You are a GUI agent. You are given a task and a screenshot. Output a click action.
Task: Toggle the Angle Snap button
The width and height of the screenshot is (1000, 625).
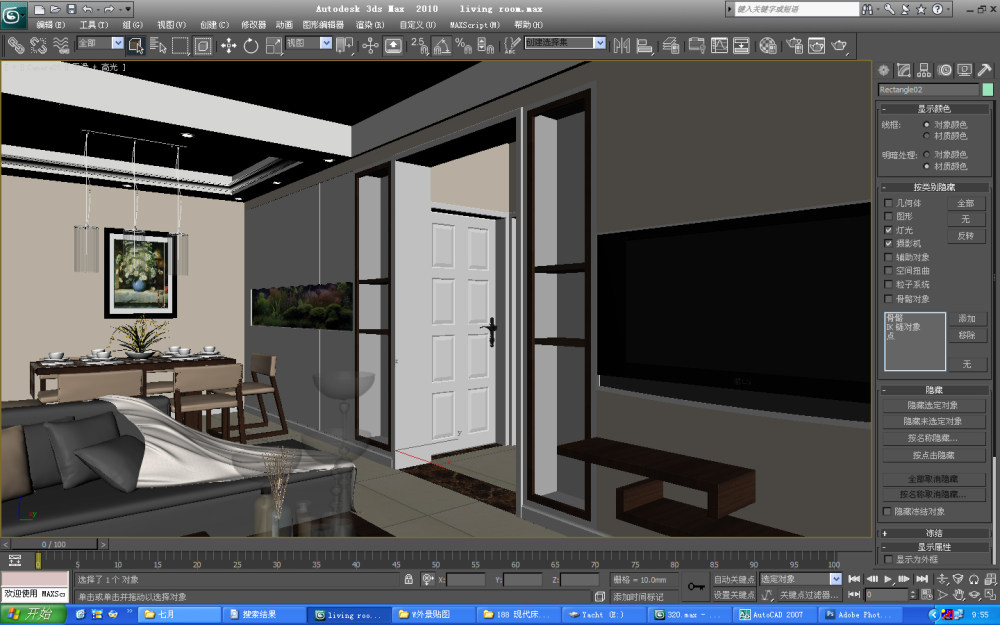441,45
